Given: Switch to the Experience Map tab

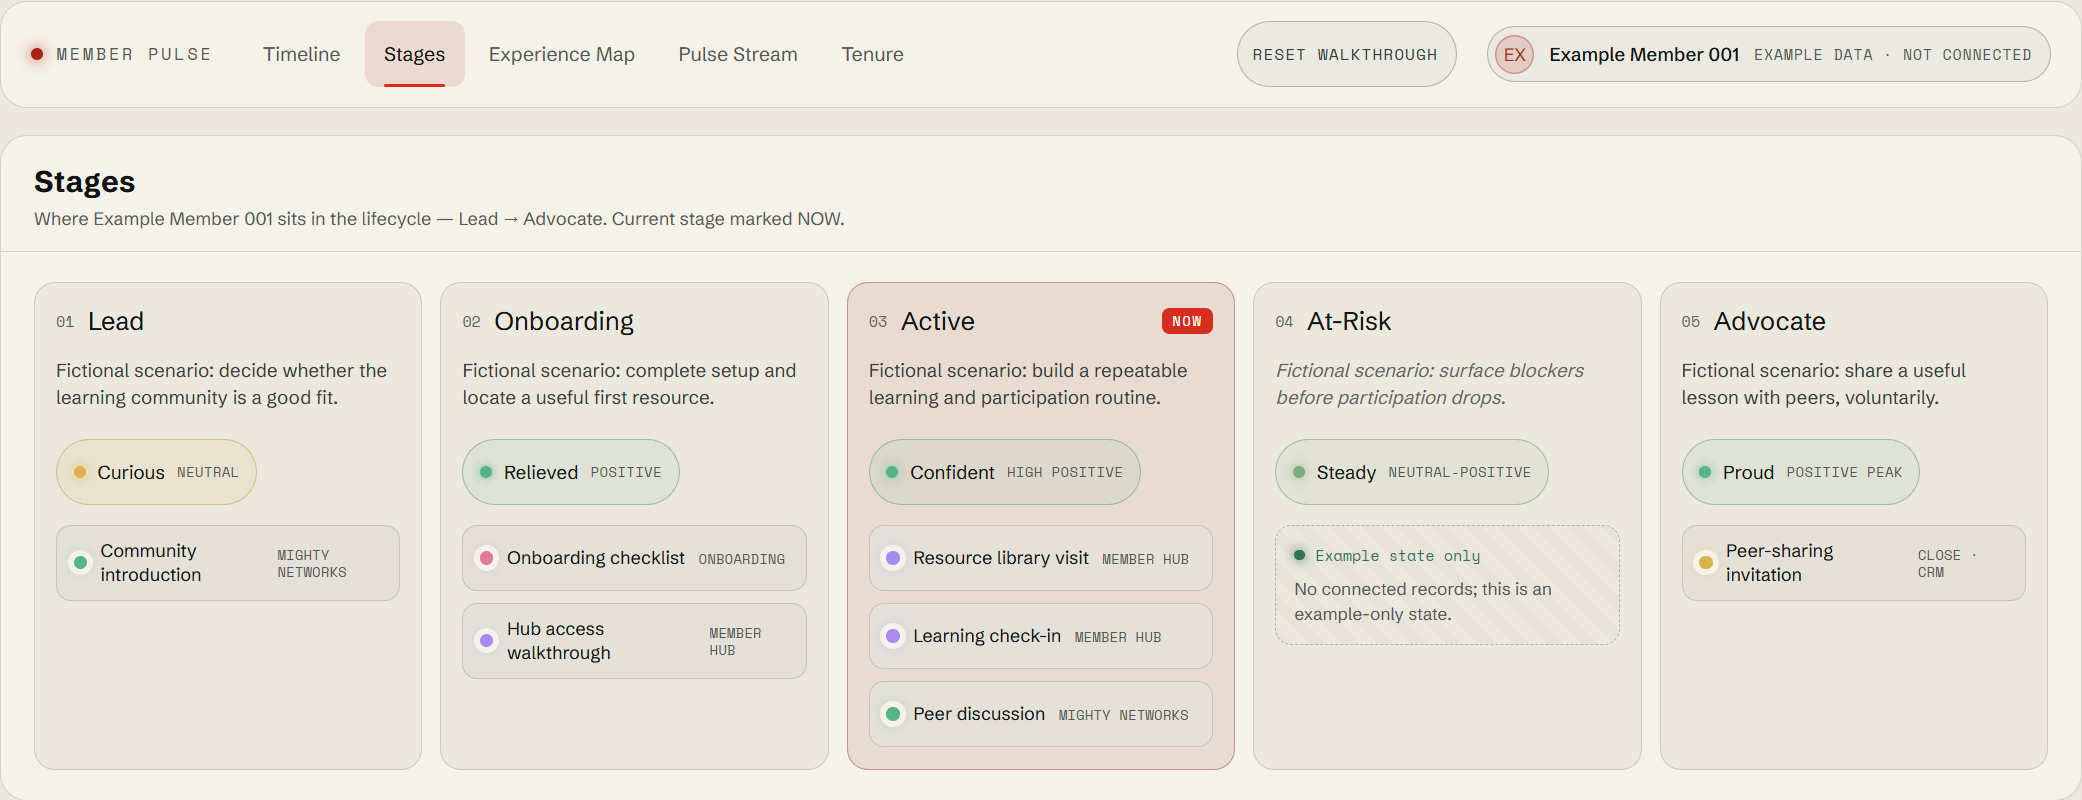Looking at the screenshot, I should (561, 54).
